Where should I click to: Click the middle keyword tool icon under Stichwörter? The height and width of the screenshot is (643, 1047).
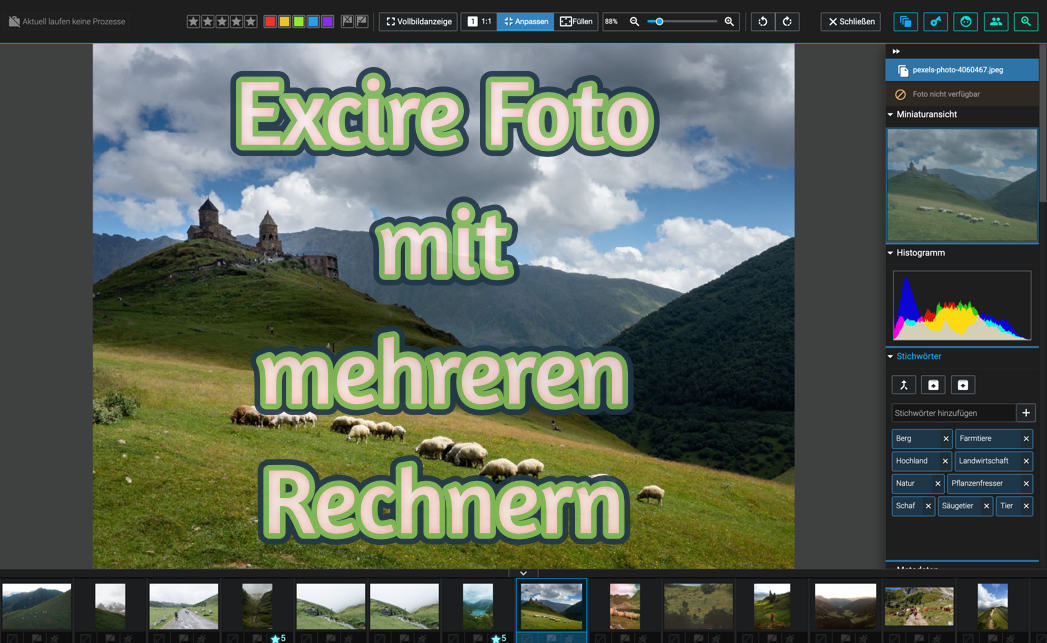coord(933,385)
